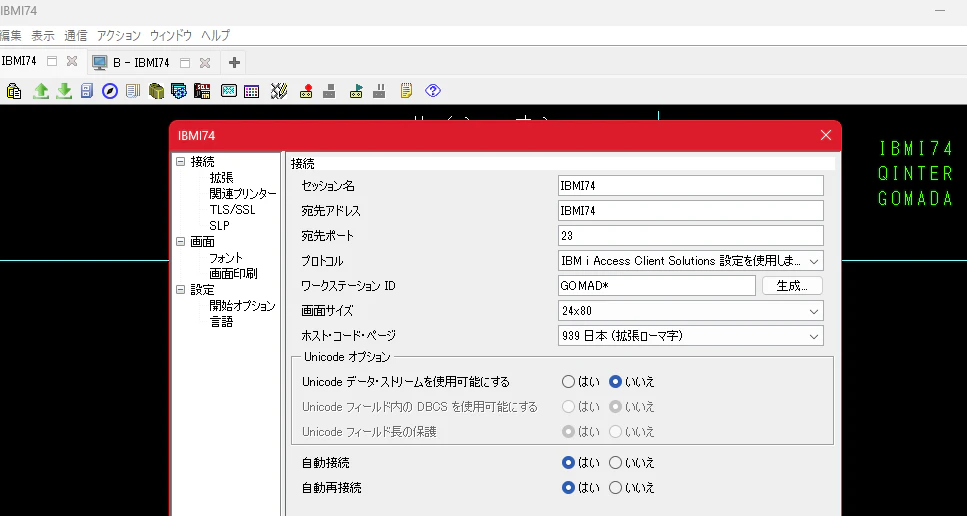The width and height of the screenshot is (967, 516).
Task: Open the Run SQL Scripts icon
Action: click(x=202, y=91)
